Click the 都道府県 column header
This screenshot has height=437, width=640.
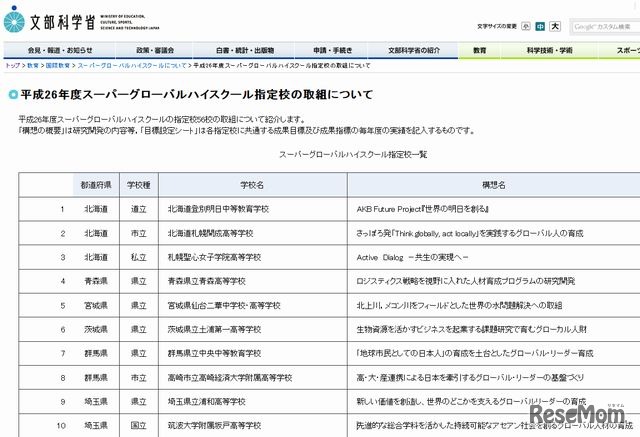pyautogui.click(x=96, y=185)
